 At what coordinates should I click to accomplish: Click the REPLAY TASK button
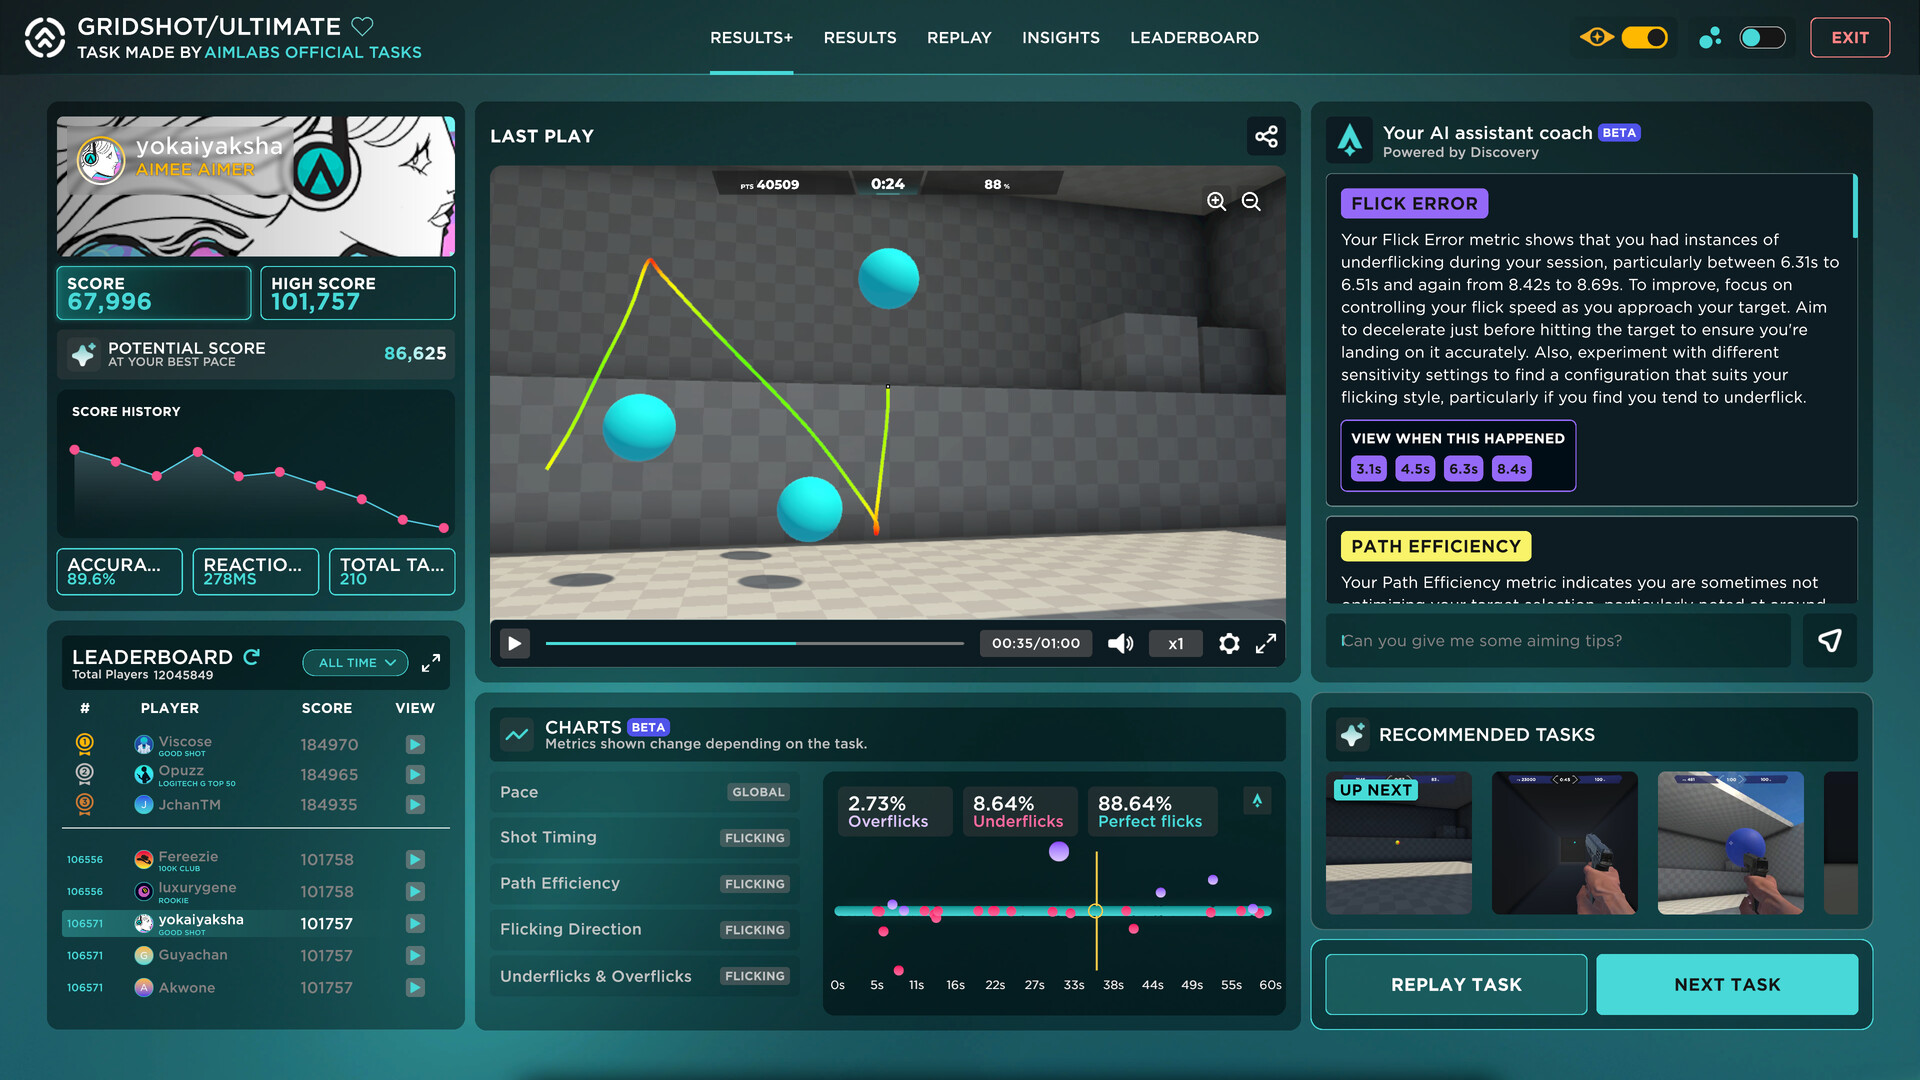pyautogui.click(x=1455, y=984)
